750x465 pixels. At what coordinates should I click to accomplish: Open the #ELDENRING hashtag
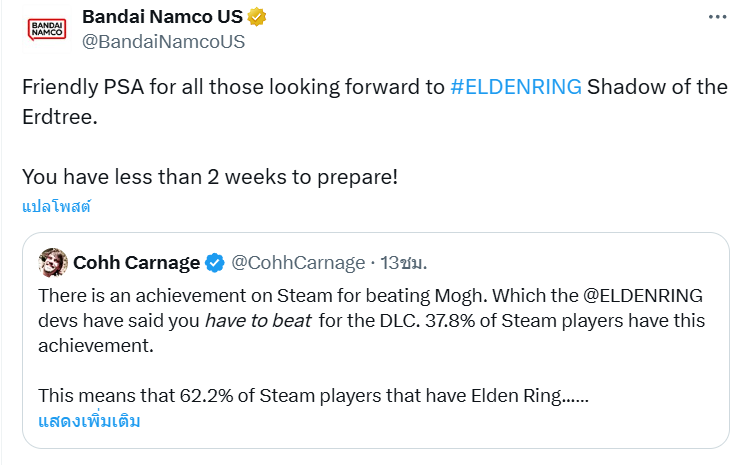tap(516, 86)
